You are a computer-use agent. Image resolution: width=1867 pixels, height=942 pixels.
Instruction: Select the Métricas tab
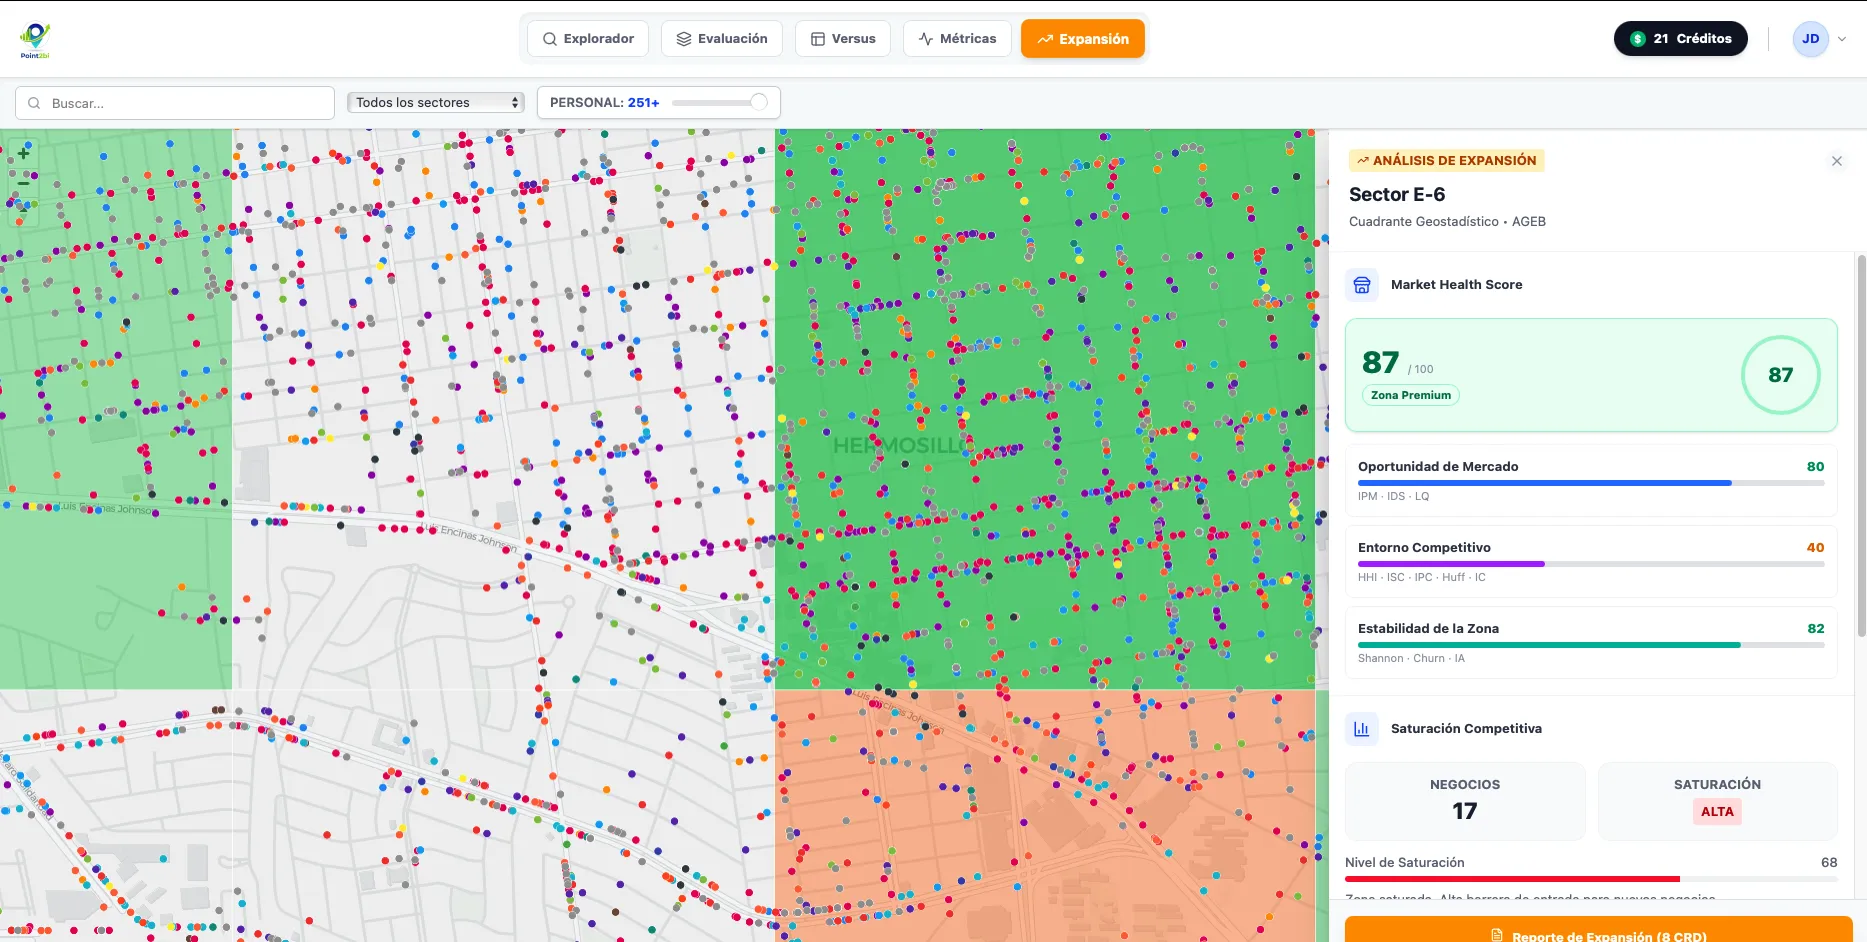point(957,39)
